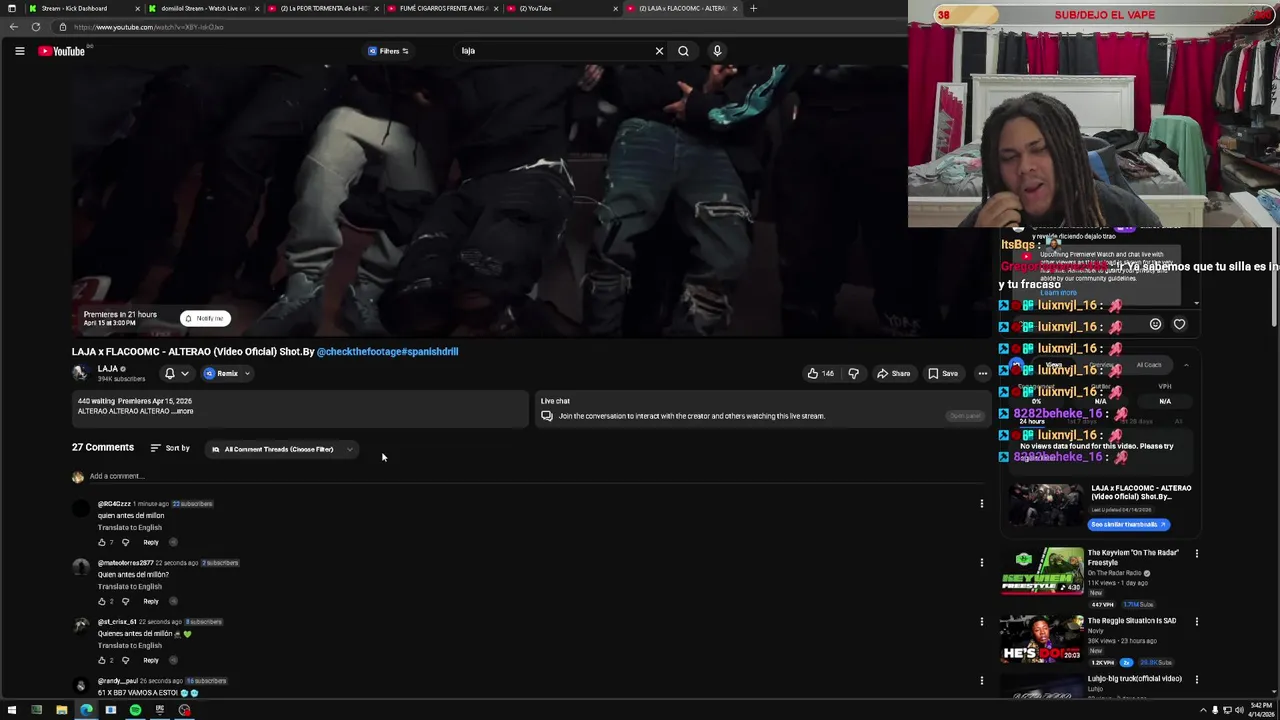
Task: Open 'The Reggie Situation Is SAD' video thumbnail
Action: pyautogui.click(x=1042, y=639)
